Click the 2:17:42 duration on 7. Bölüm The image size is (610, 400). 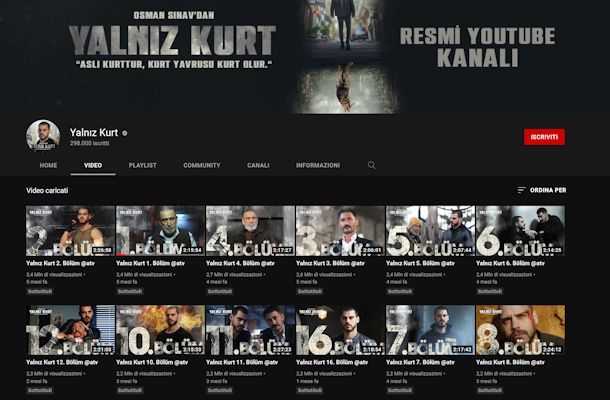(x=462, y=349)
